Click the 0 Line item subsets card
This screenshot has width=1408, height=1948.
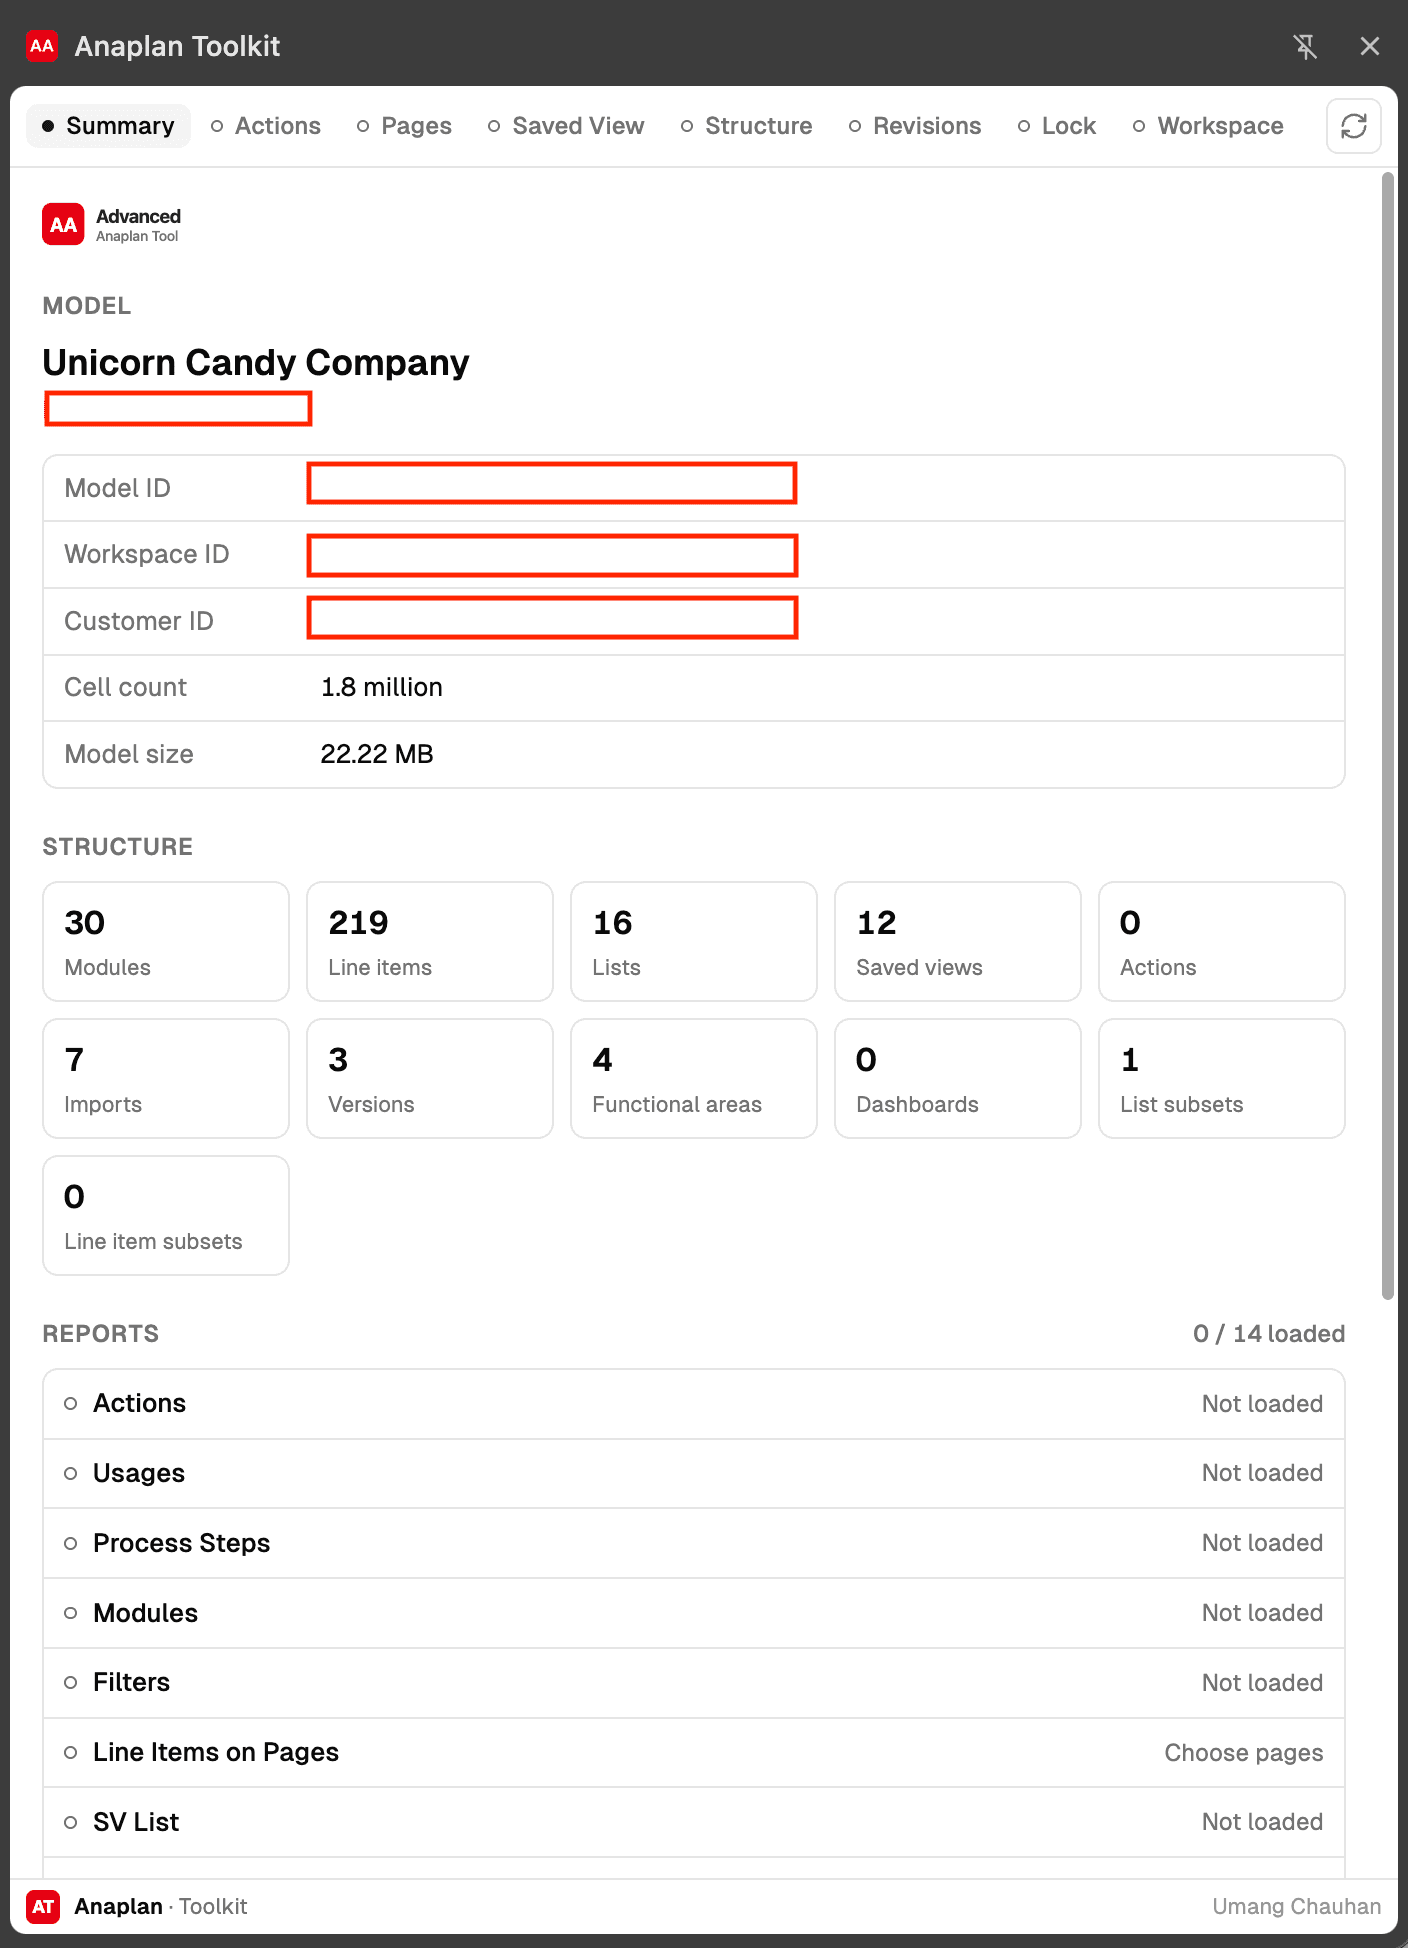click(166, 1215)
